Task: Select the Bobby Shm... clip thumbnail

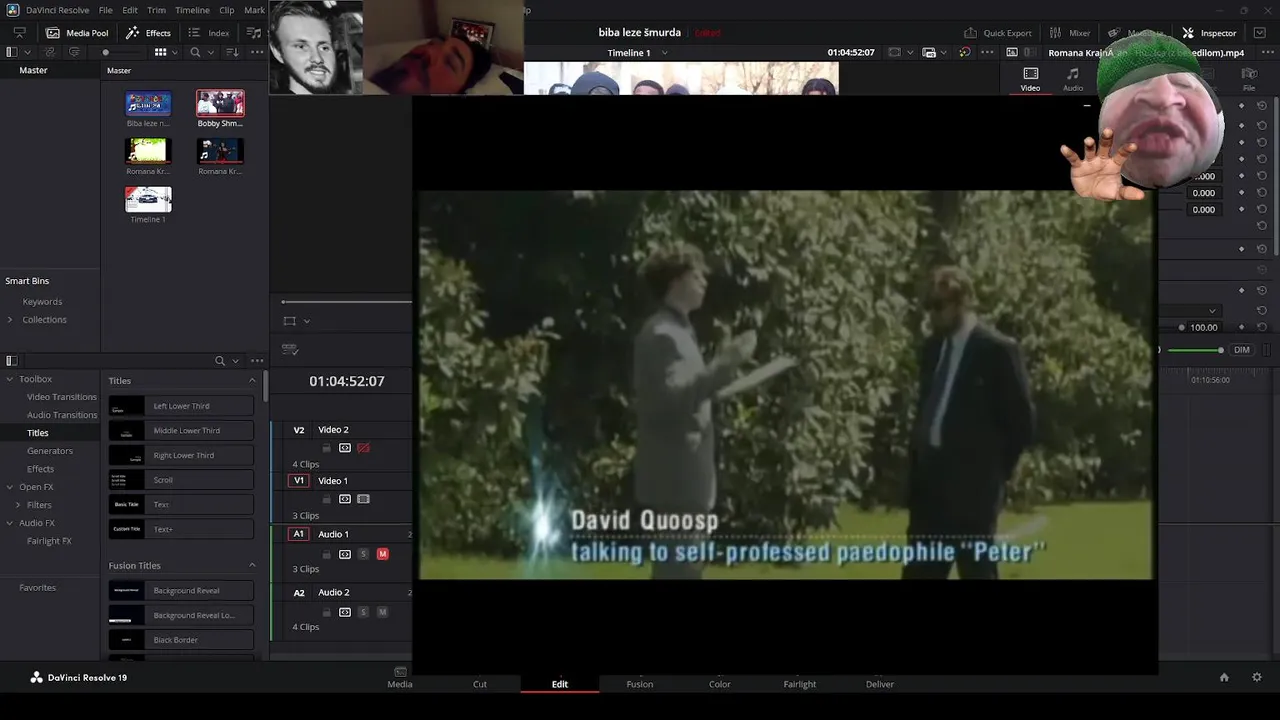Action: [x=220, y=103]
